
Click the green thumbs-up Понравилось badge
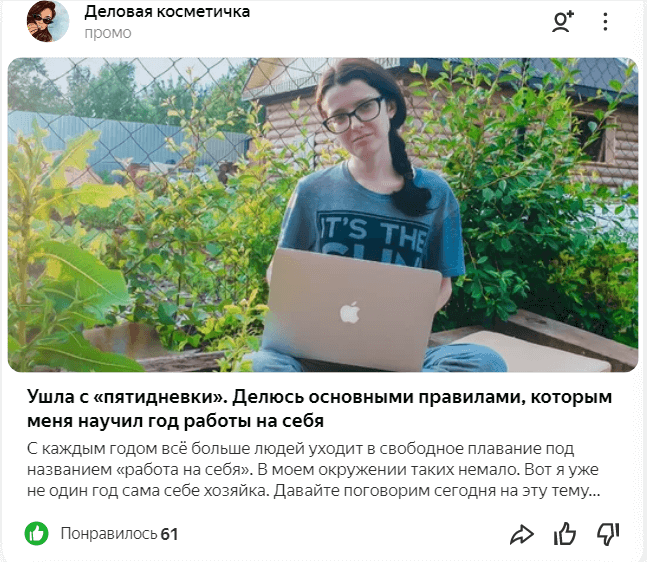37,534
